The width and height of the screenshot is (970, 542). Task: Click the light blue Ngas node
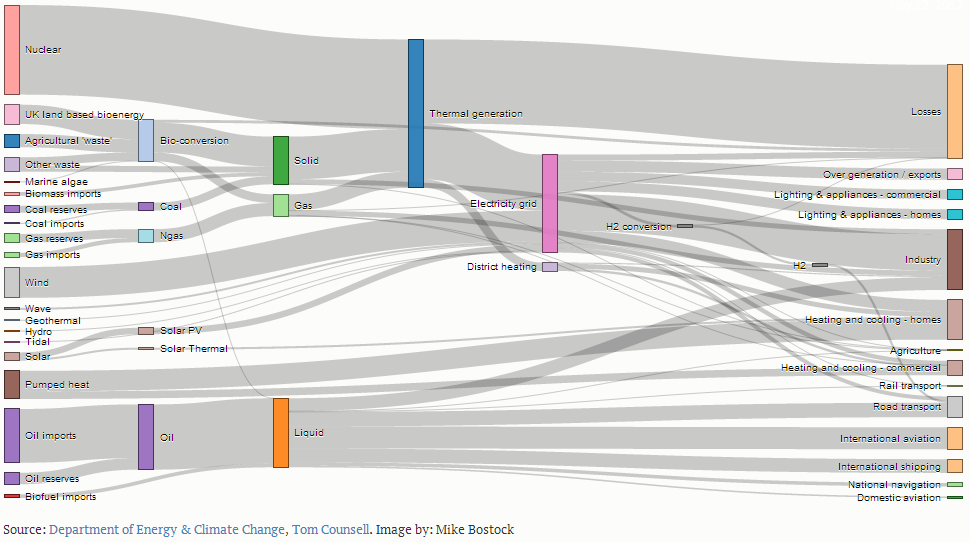coord(146,236)
